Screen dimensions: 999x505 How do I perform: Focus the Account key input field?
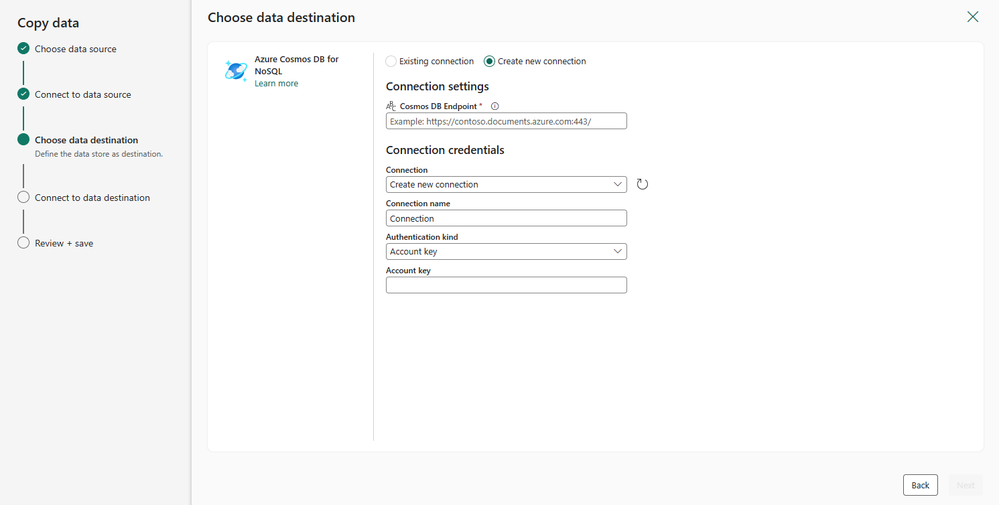[x=506, y=285]
